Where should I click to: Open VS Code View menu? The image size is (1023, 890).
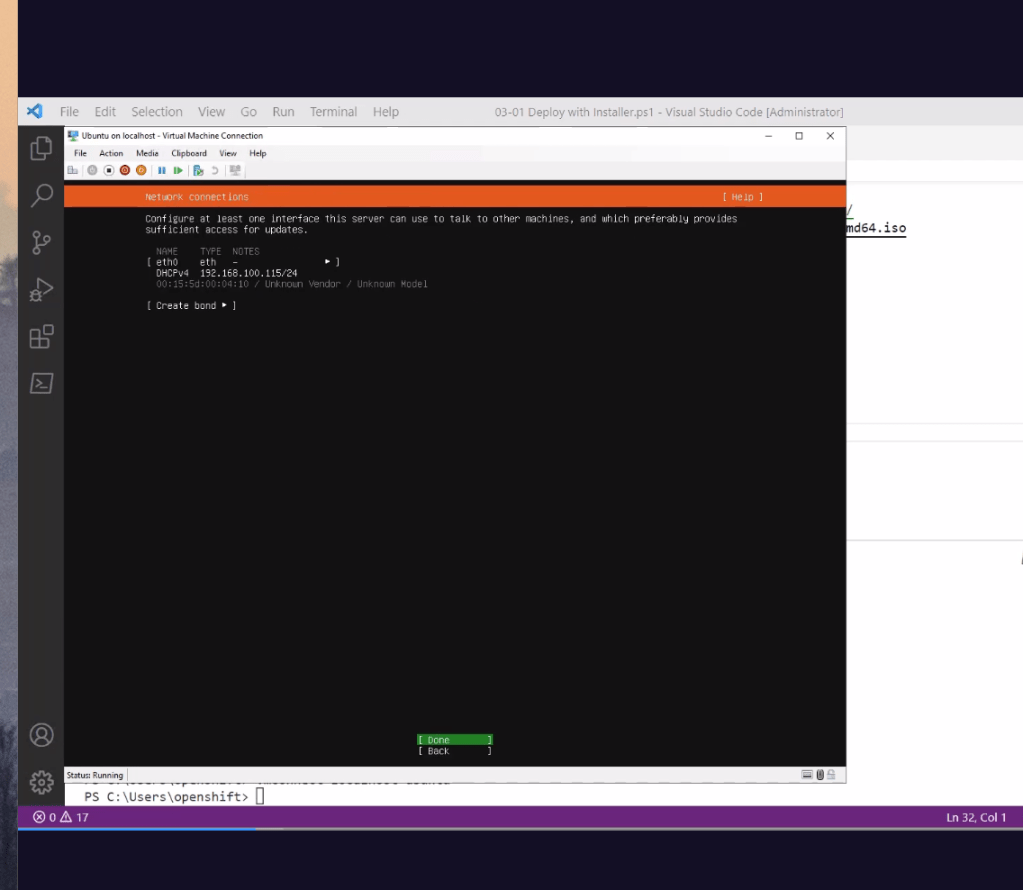[x=211, y=112]
